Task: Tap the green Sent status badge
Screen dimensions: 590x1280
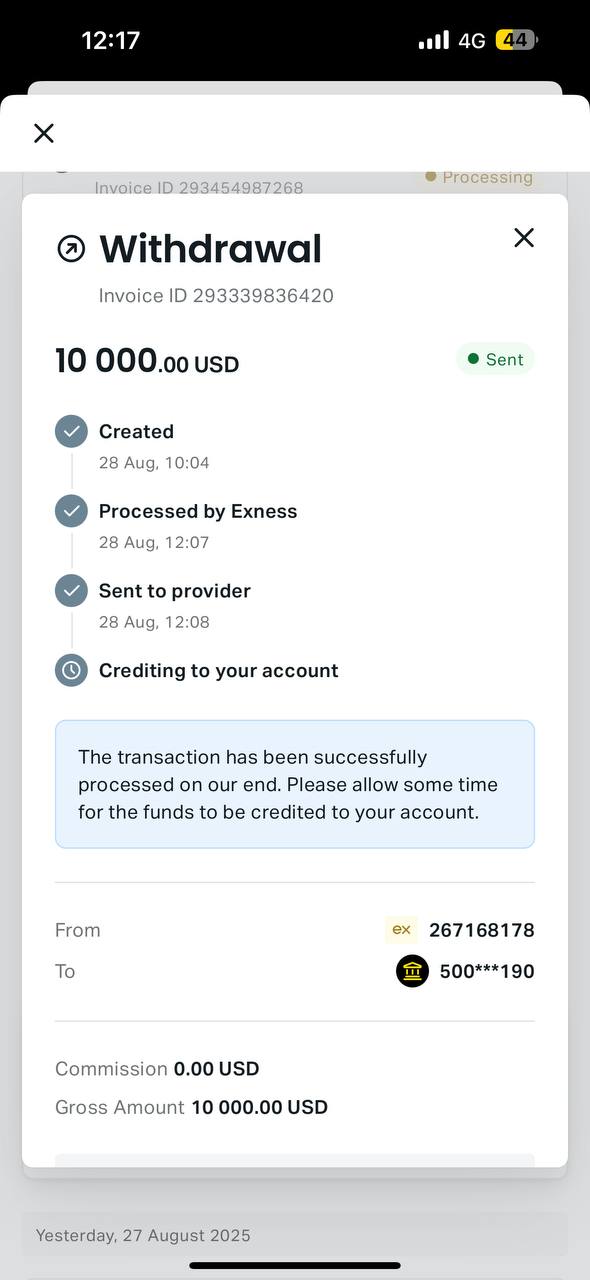Action: coord(496,359)
